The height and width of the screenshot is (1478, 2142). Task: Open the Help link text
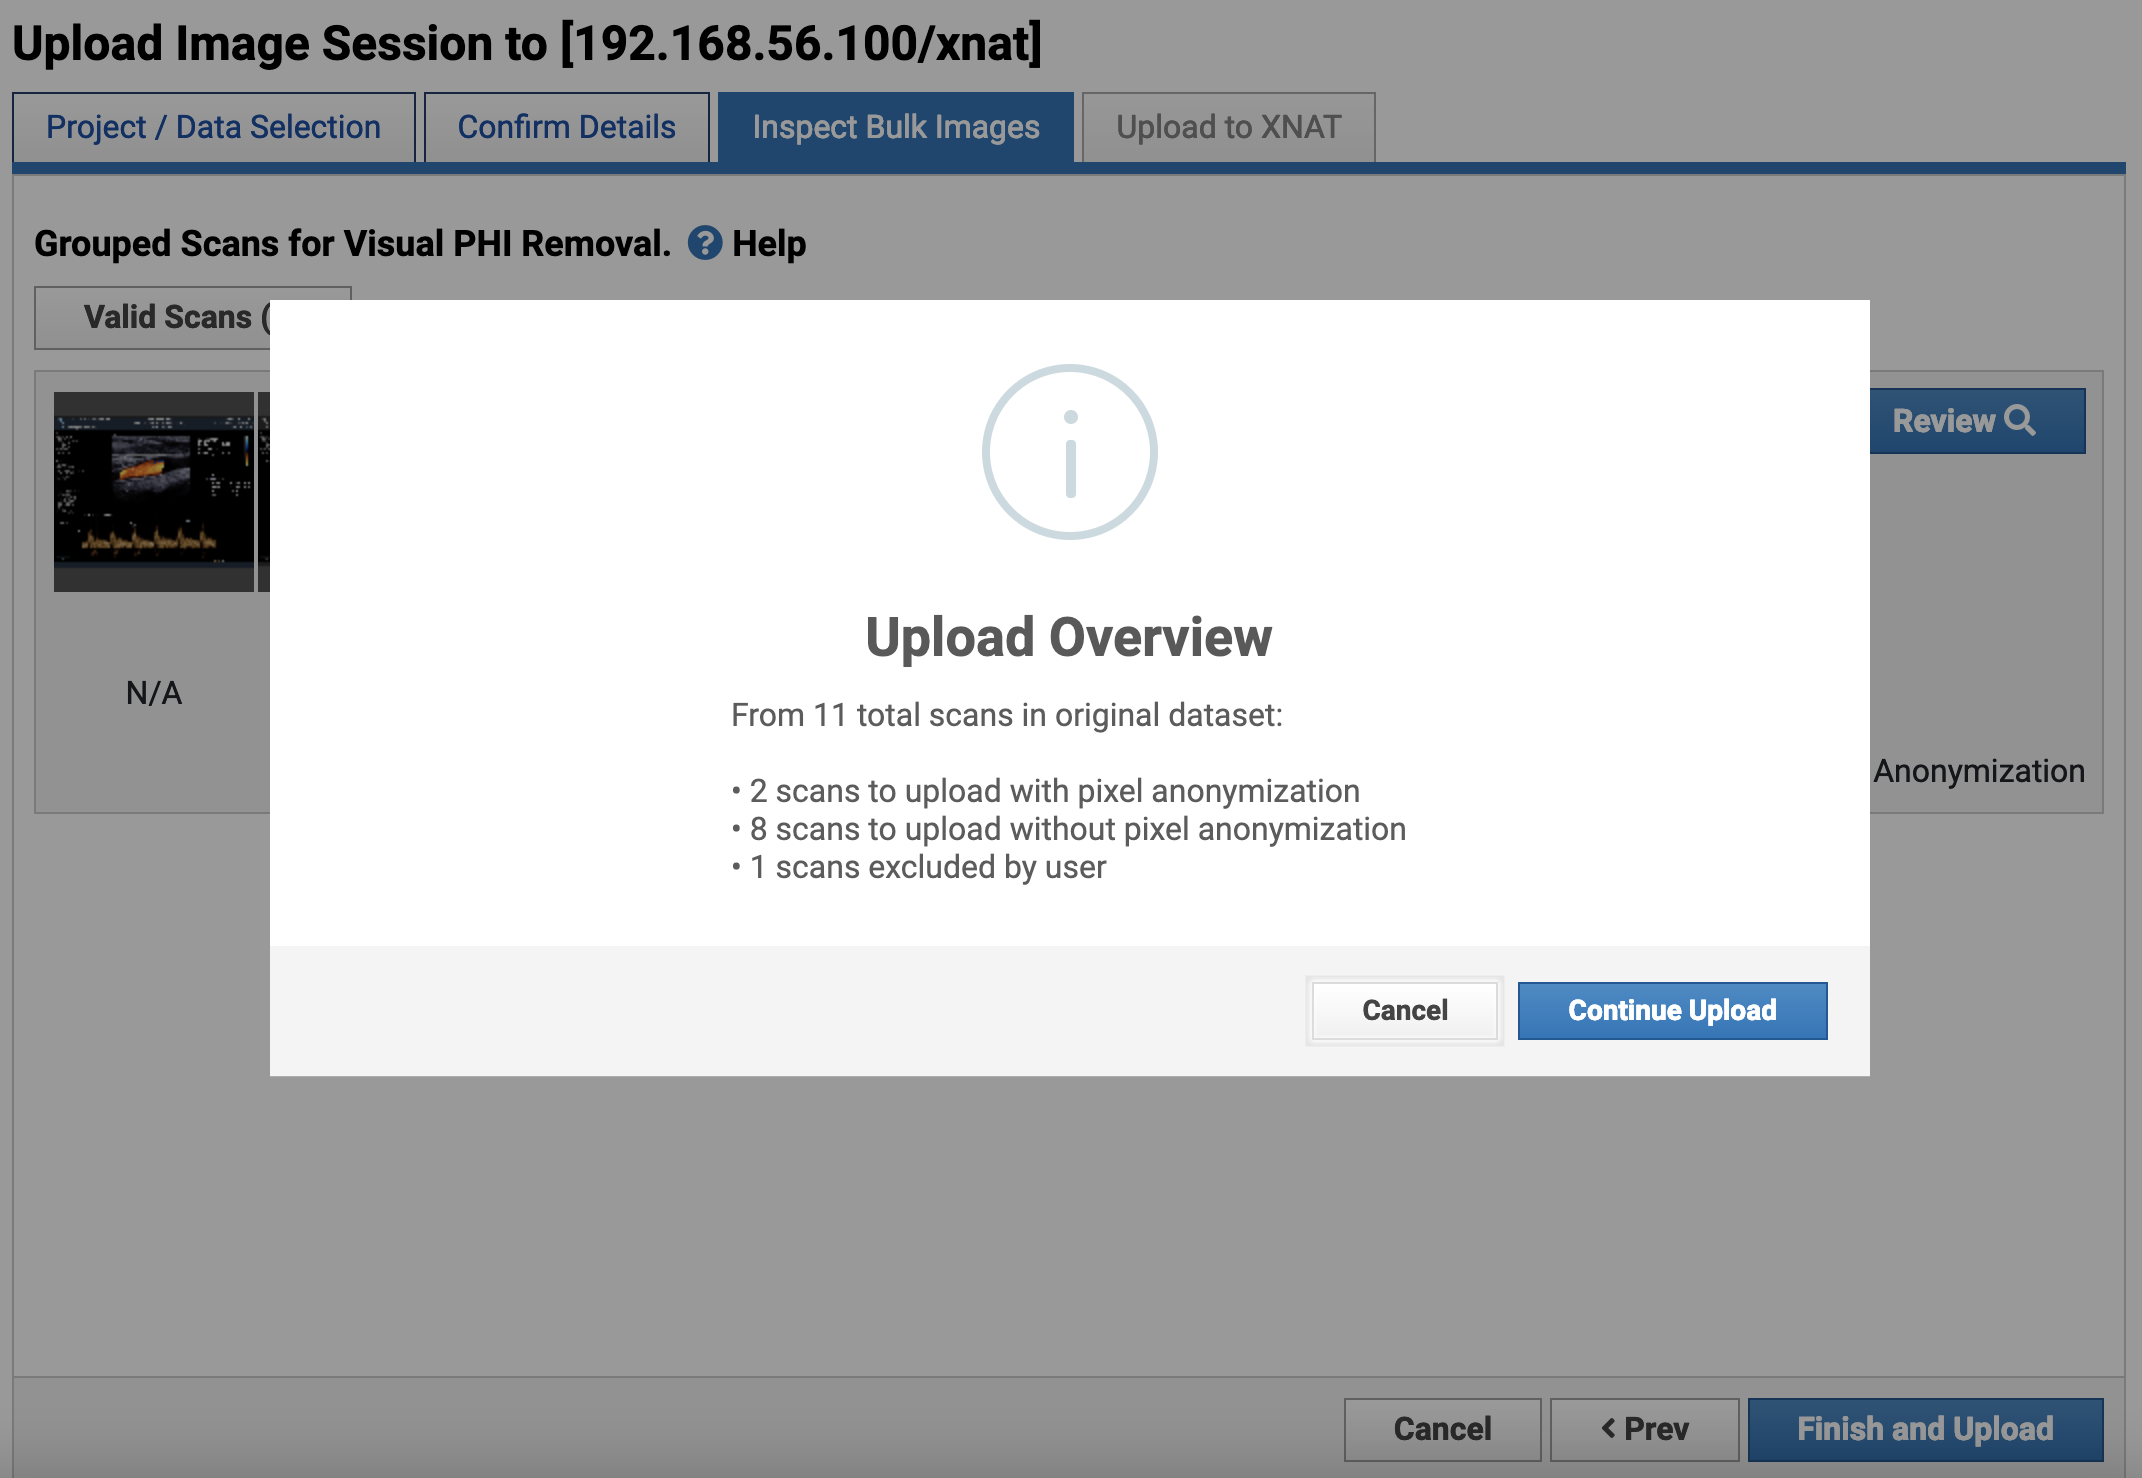(x=768, y=243)
